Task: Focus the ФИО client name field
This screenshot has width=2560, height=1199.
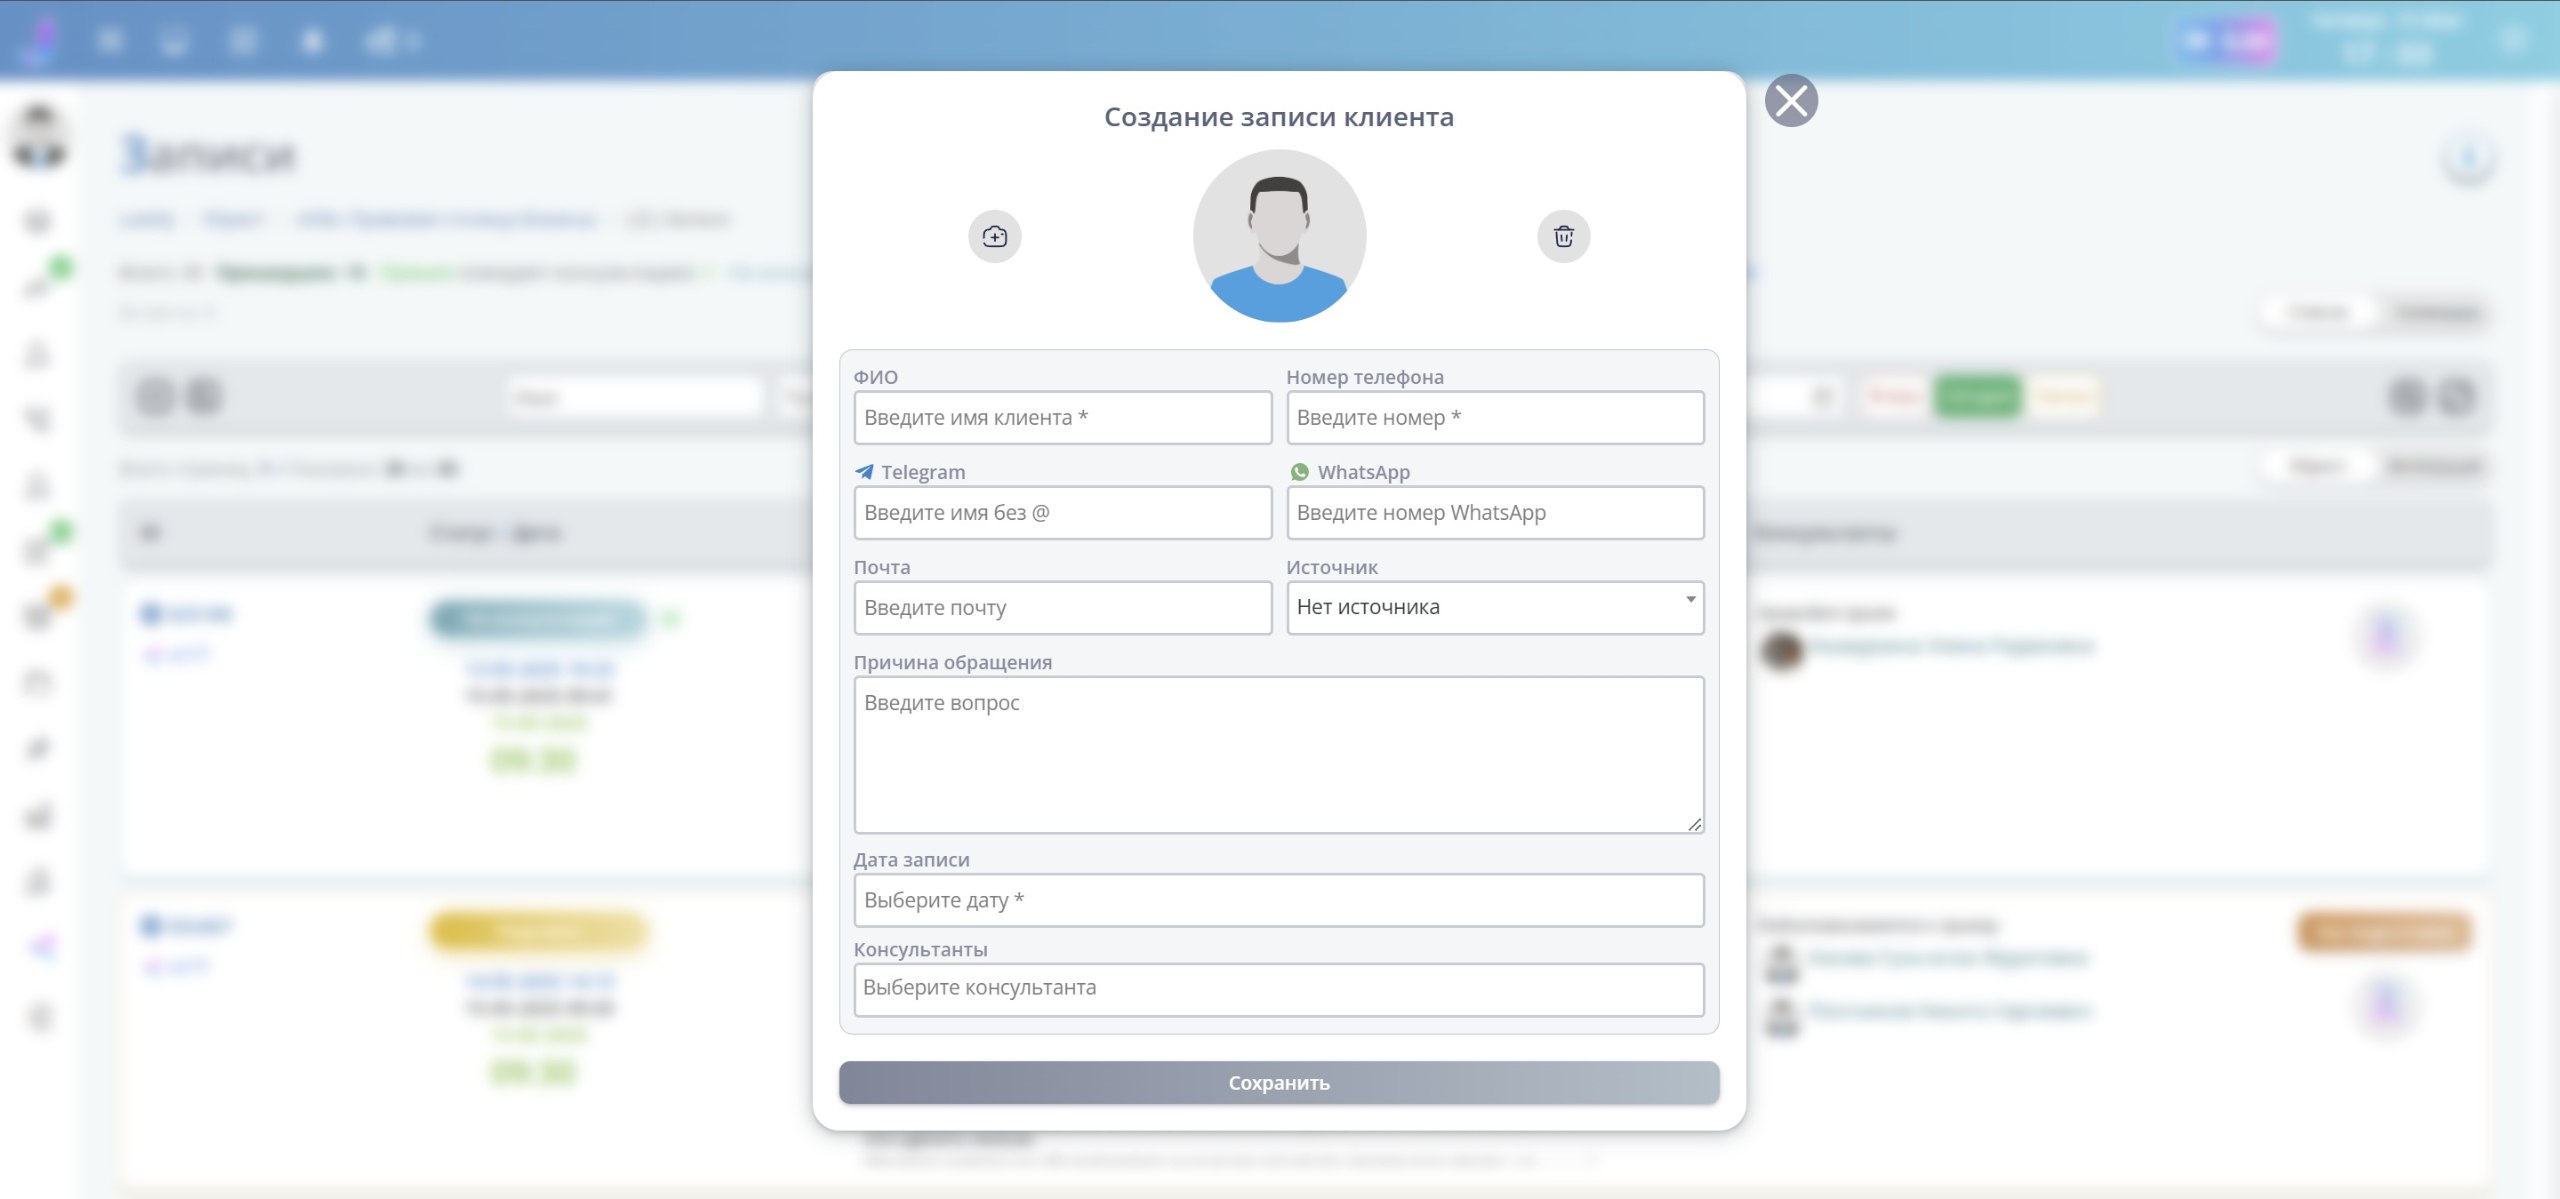Action: 1062,417
